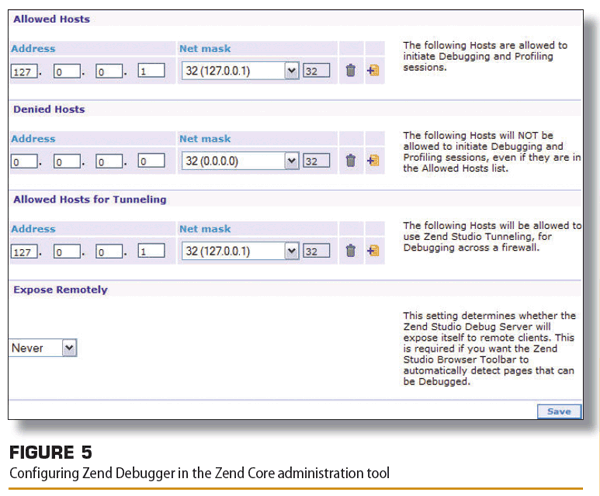
Task: Delete the Allowed Hosts entry via trash icon
Action: 350,71
